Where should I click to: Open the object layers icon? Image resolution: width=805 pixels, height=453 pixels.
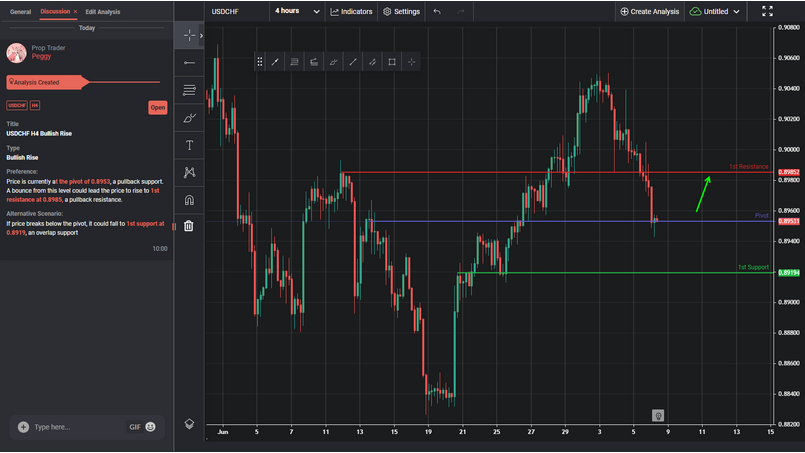click(x=189, y=424)
